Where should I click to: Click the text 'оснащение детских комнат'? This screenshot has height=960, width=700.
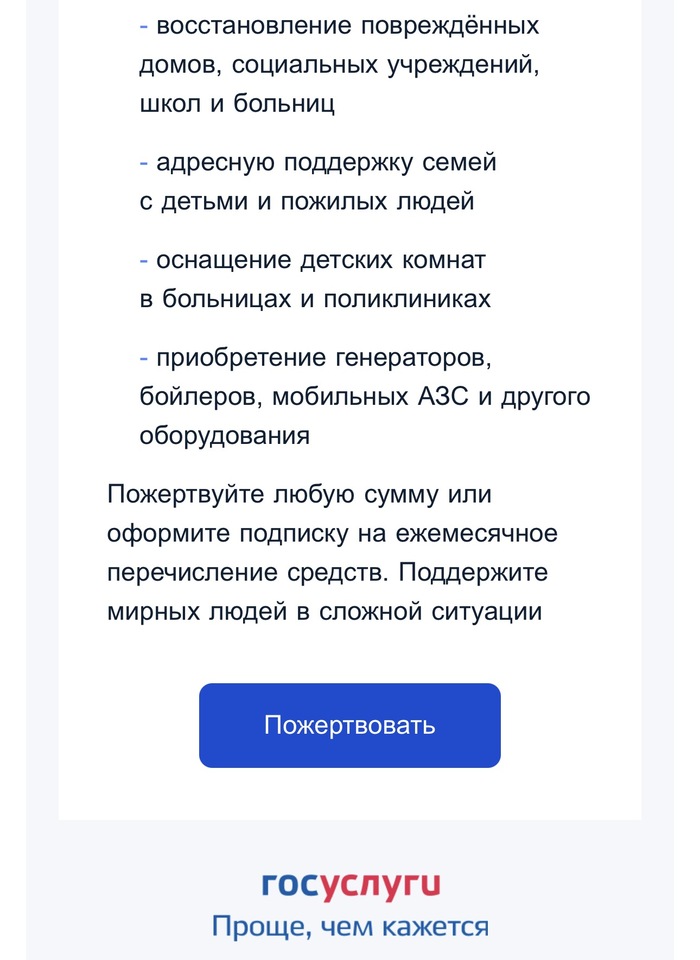point(321,261)
